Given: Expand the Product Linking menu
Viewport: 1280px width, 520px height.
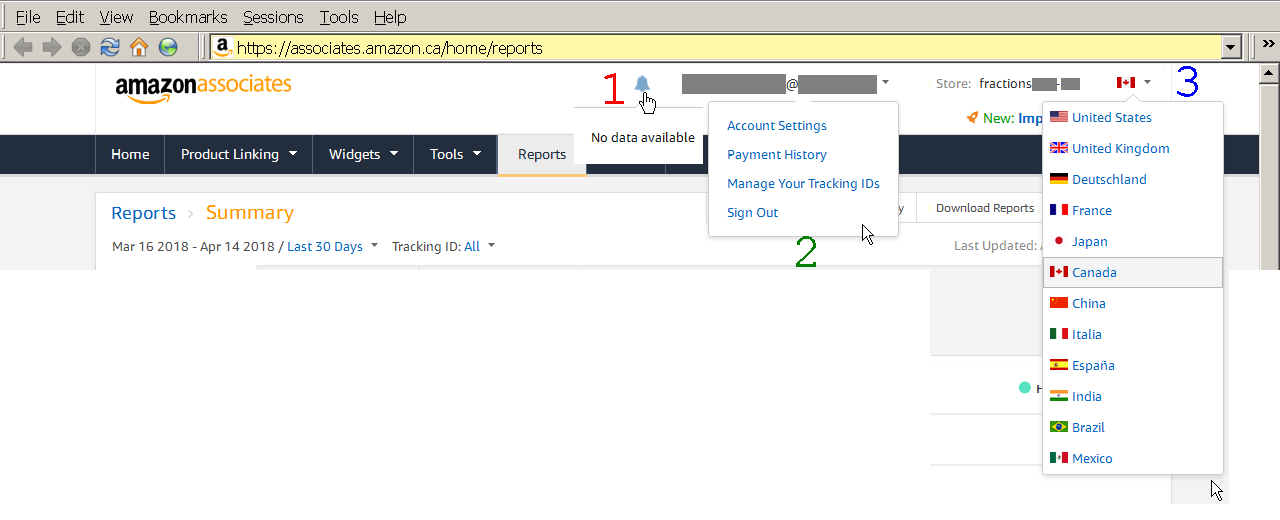Looking at the screenshot, I should (239, 154).
